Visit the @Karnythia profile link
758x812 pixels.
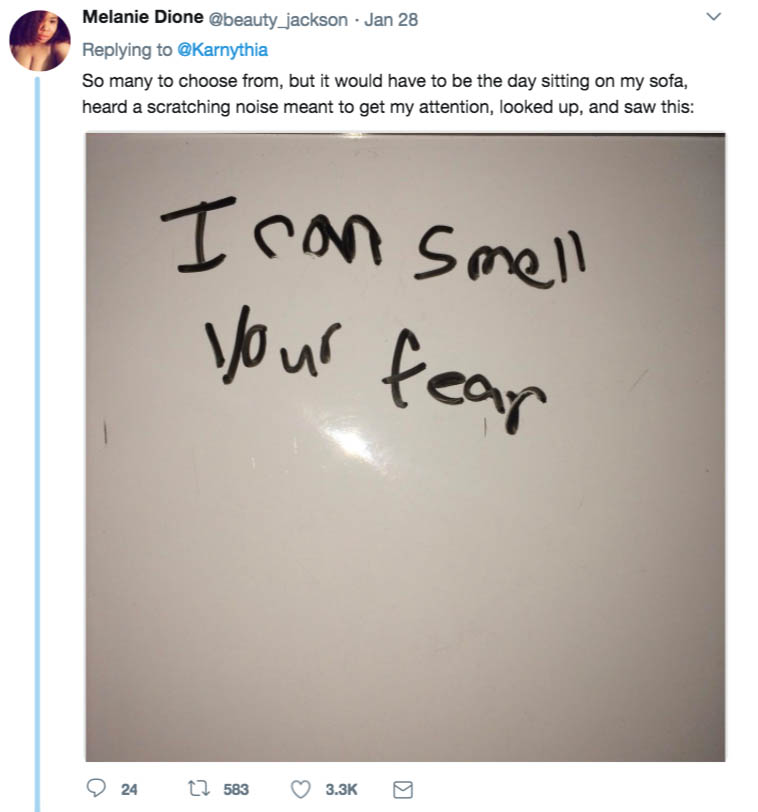click(222, 49)
